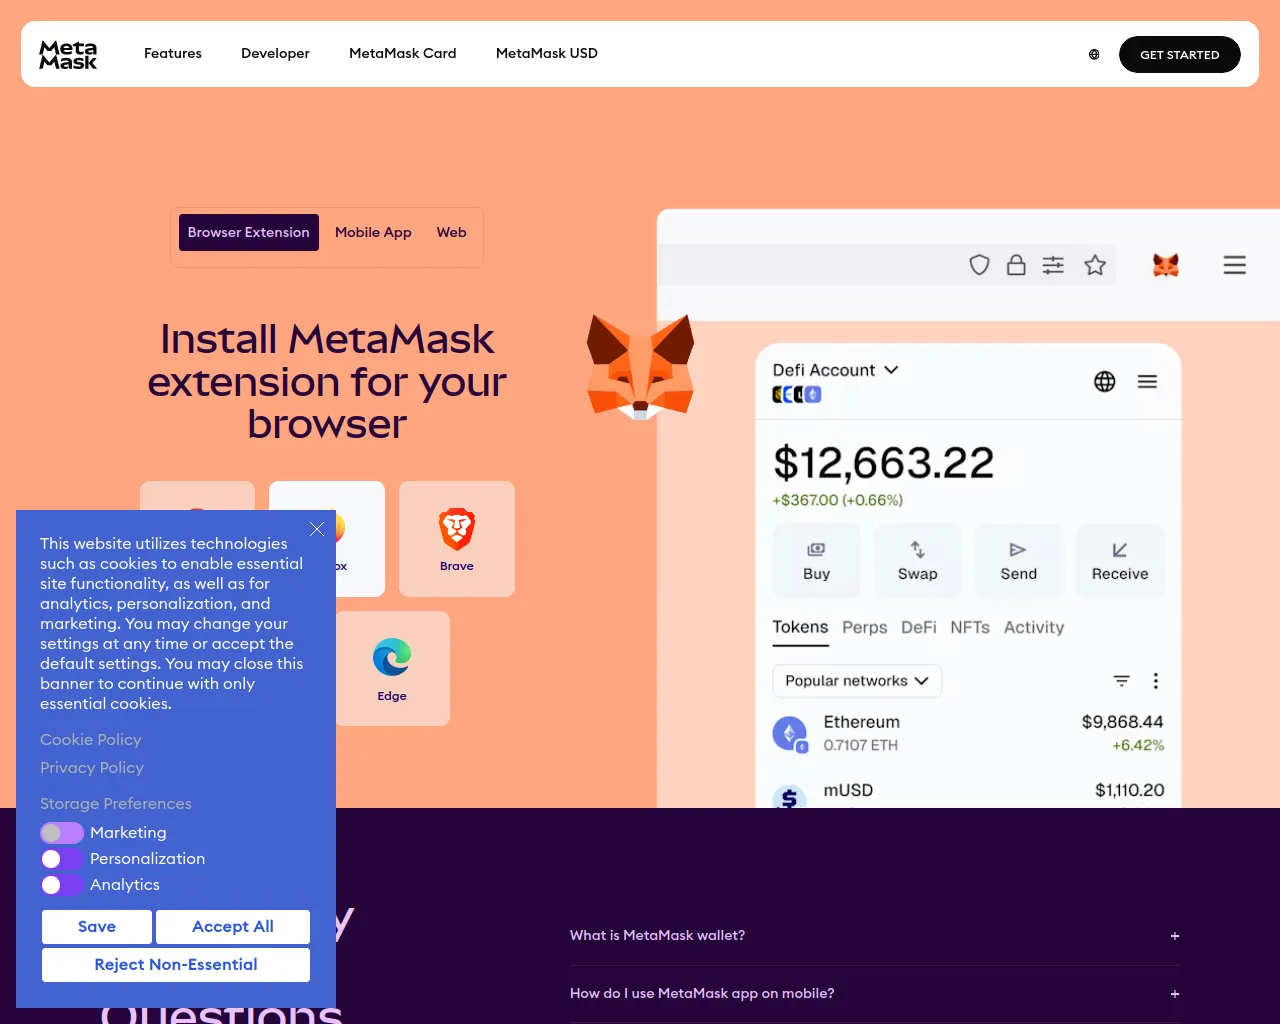Click the MetaMask fox extension icon
This screenshot has height=1024, width=1280.
point(1166,265)
